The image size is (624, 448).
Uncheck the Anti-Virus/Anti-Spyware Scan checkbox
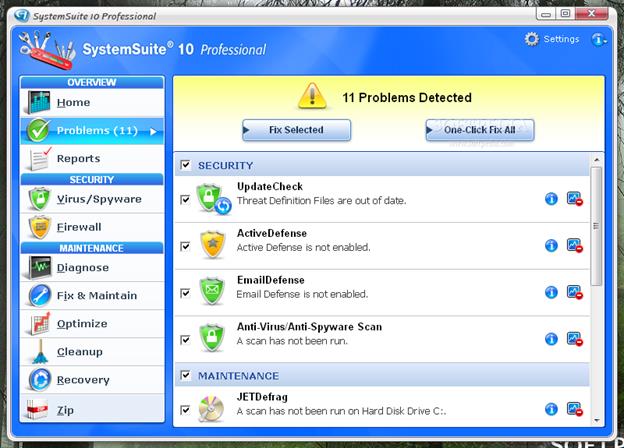pyautogui.click(x=185, y=340)
